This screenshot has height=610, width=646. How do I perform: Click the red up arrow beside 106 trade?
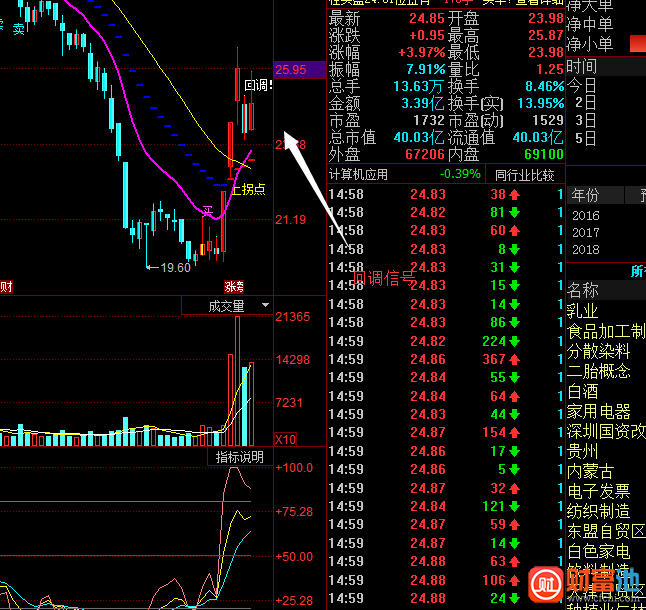[x=514, y=580]
